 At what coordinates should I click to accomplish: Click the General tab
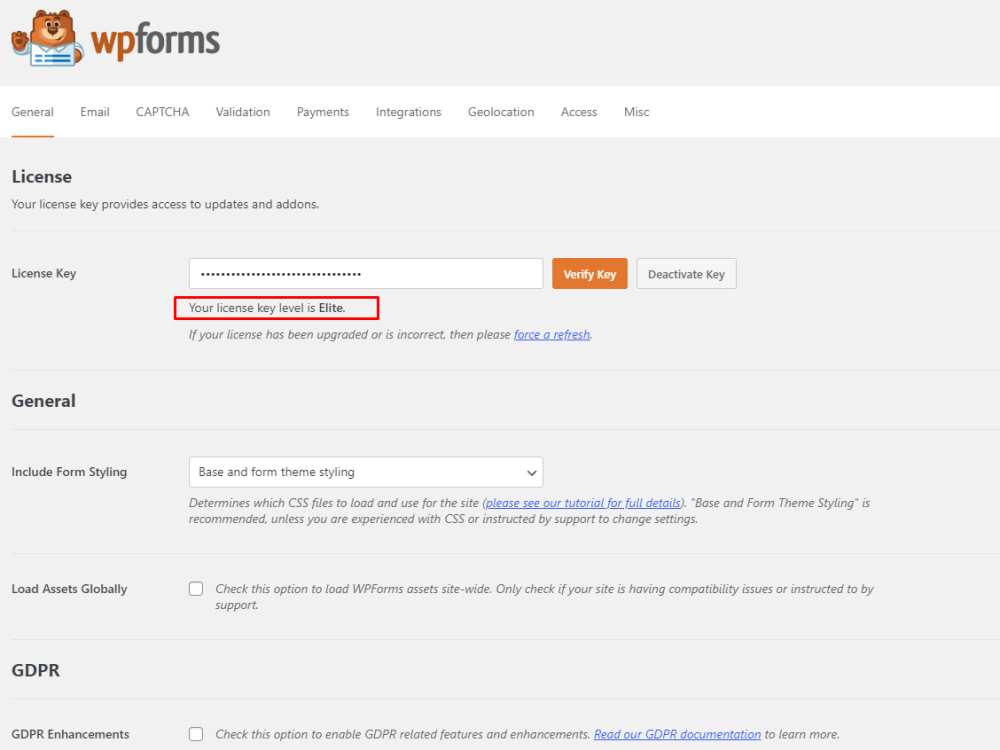32,112
